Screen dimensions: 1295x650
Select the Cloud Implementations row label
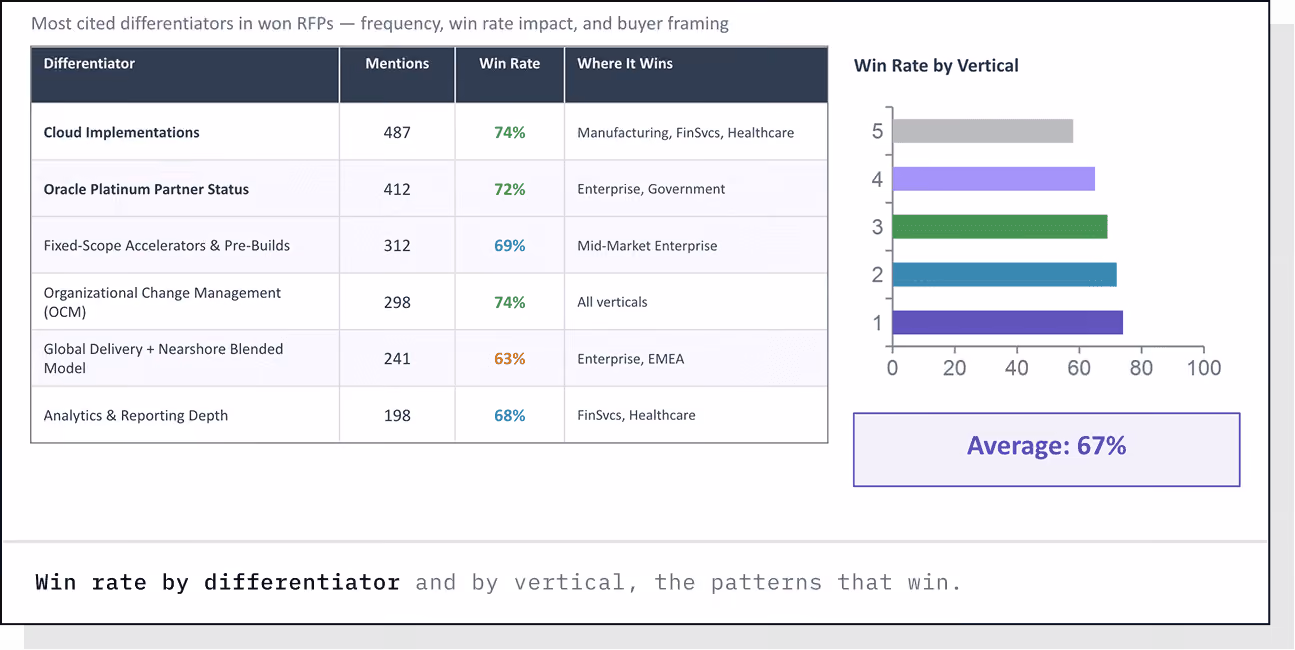(x=122, y=132)
